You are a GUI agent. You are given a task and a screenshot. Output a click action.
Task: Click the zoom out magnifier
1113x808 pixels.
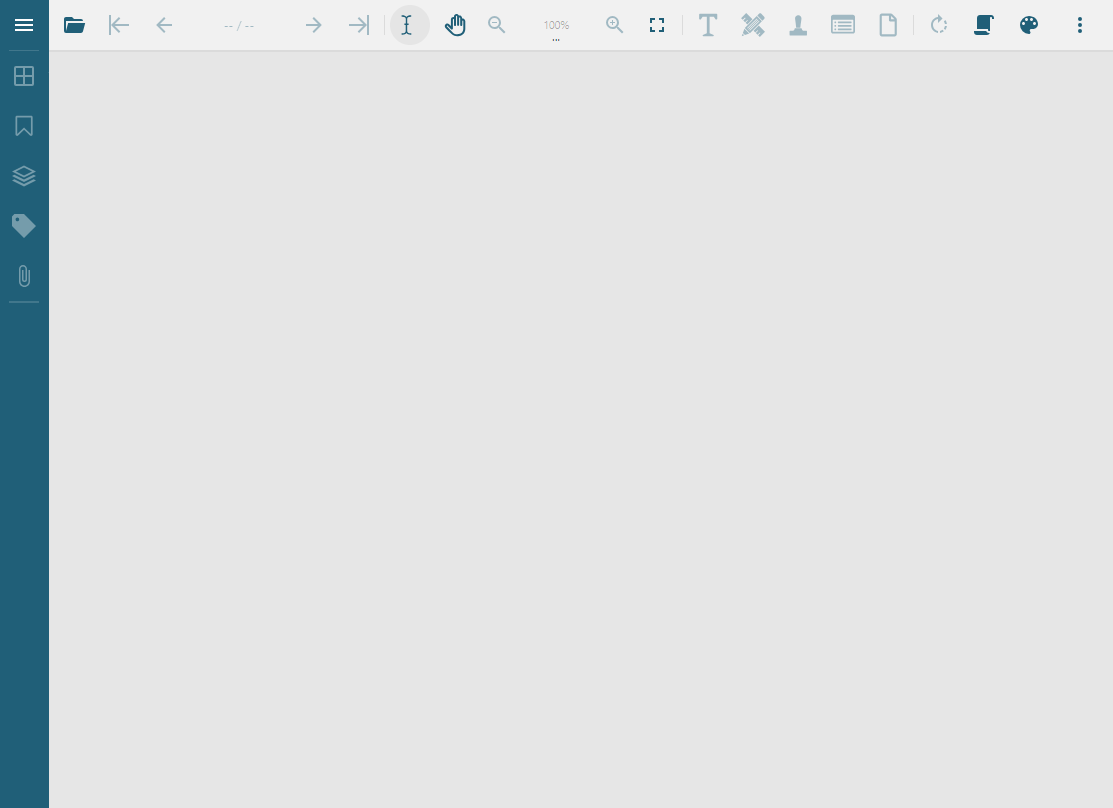coord(497,25)
